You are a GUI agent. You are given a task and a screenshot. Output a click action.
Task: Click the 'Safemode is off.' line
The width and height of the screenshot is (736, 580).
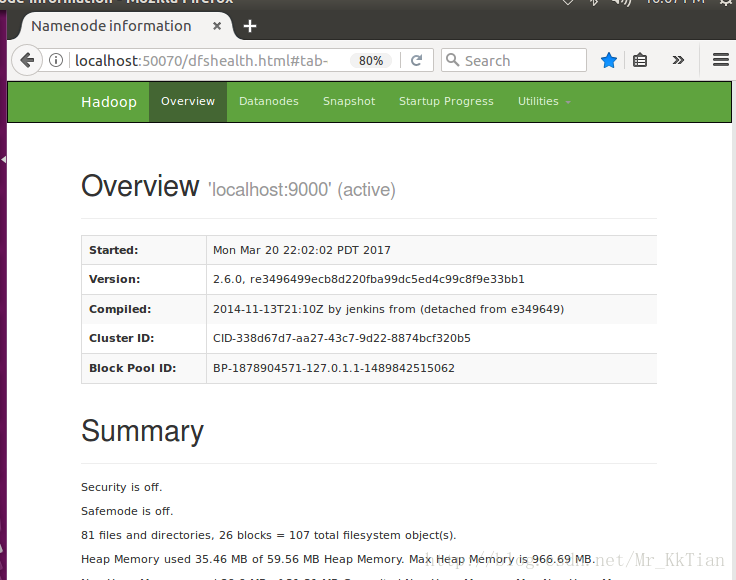(127, 511)
